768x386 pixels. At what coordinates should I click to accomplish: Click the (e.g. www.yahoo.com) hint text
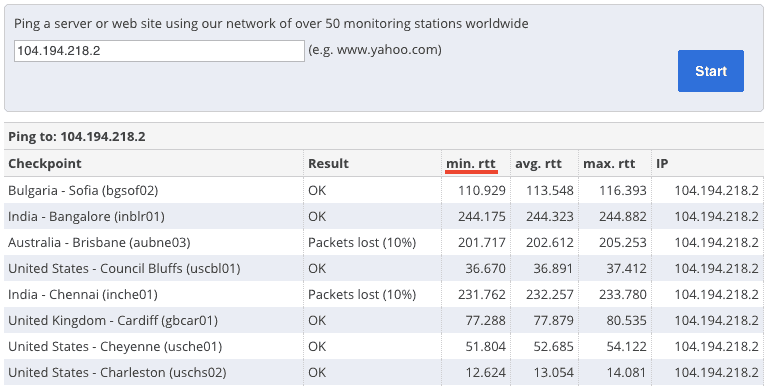click(375, 49)
